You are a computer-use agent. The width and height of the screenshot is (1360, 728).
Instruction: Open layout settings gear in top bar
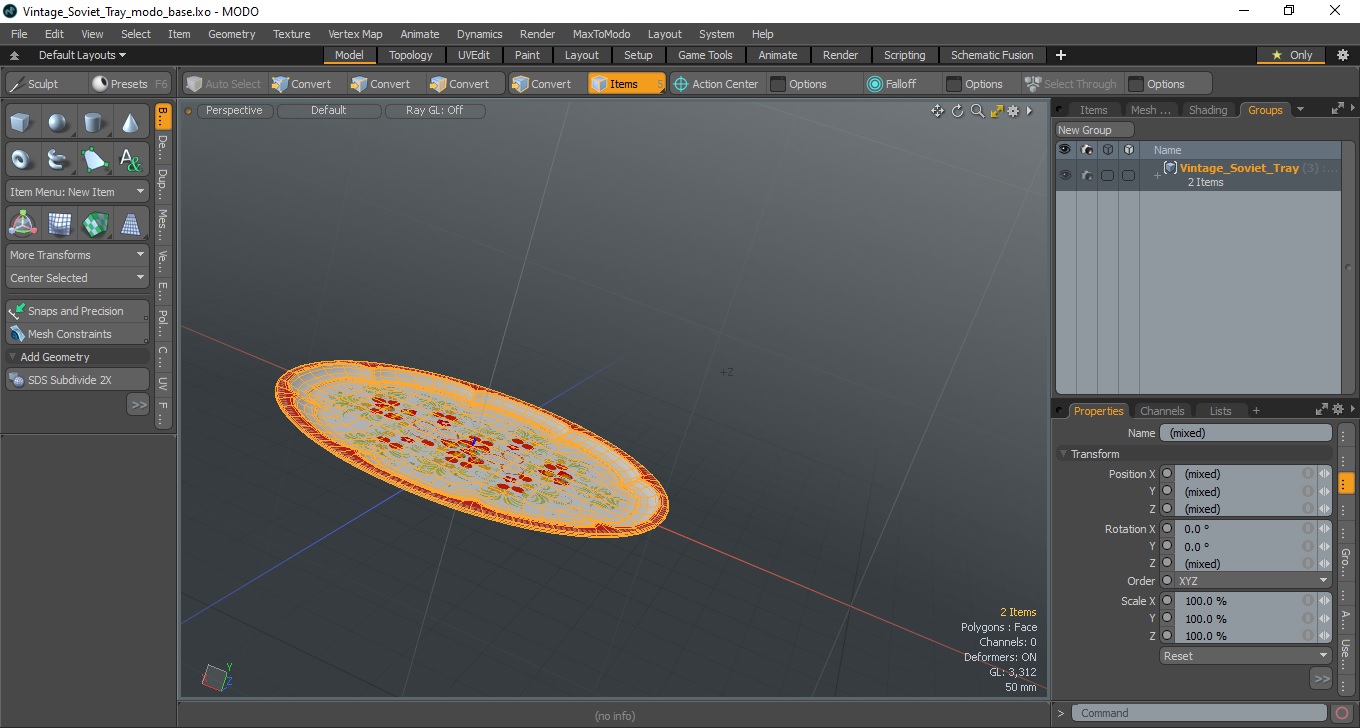pos(1343,55)
